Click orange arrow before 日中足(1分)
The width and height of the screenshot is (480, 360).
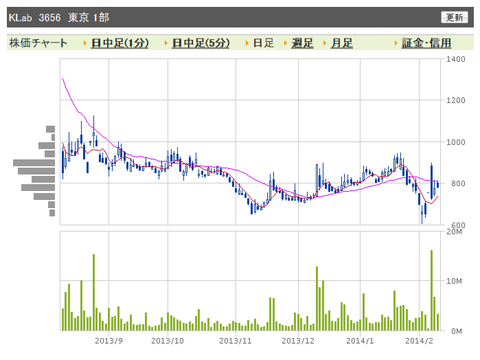85,43
